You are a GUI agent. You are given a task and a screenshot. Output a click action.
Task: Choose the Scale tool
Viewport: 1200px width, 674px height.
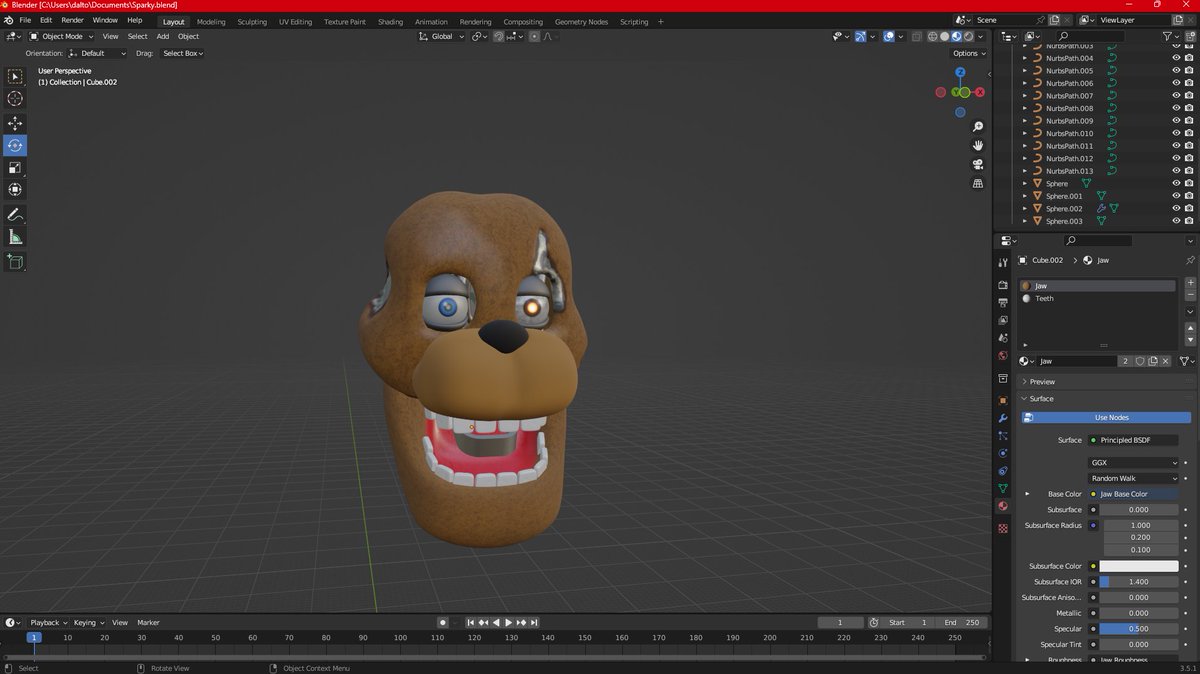pos(15,167)
